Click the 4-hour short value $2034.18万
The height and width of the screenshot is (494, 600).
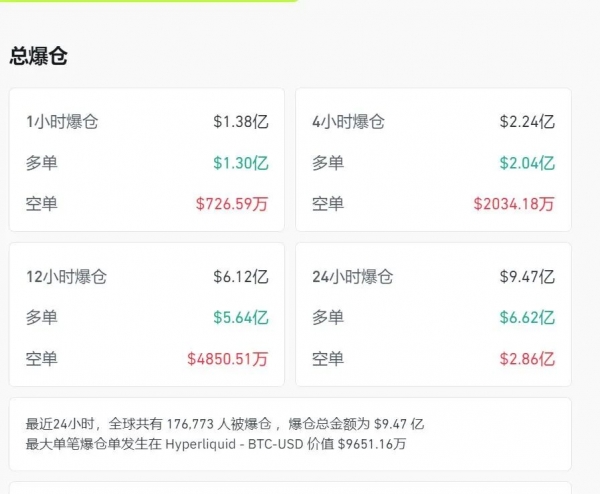click(x=514, y=204)
